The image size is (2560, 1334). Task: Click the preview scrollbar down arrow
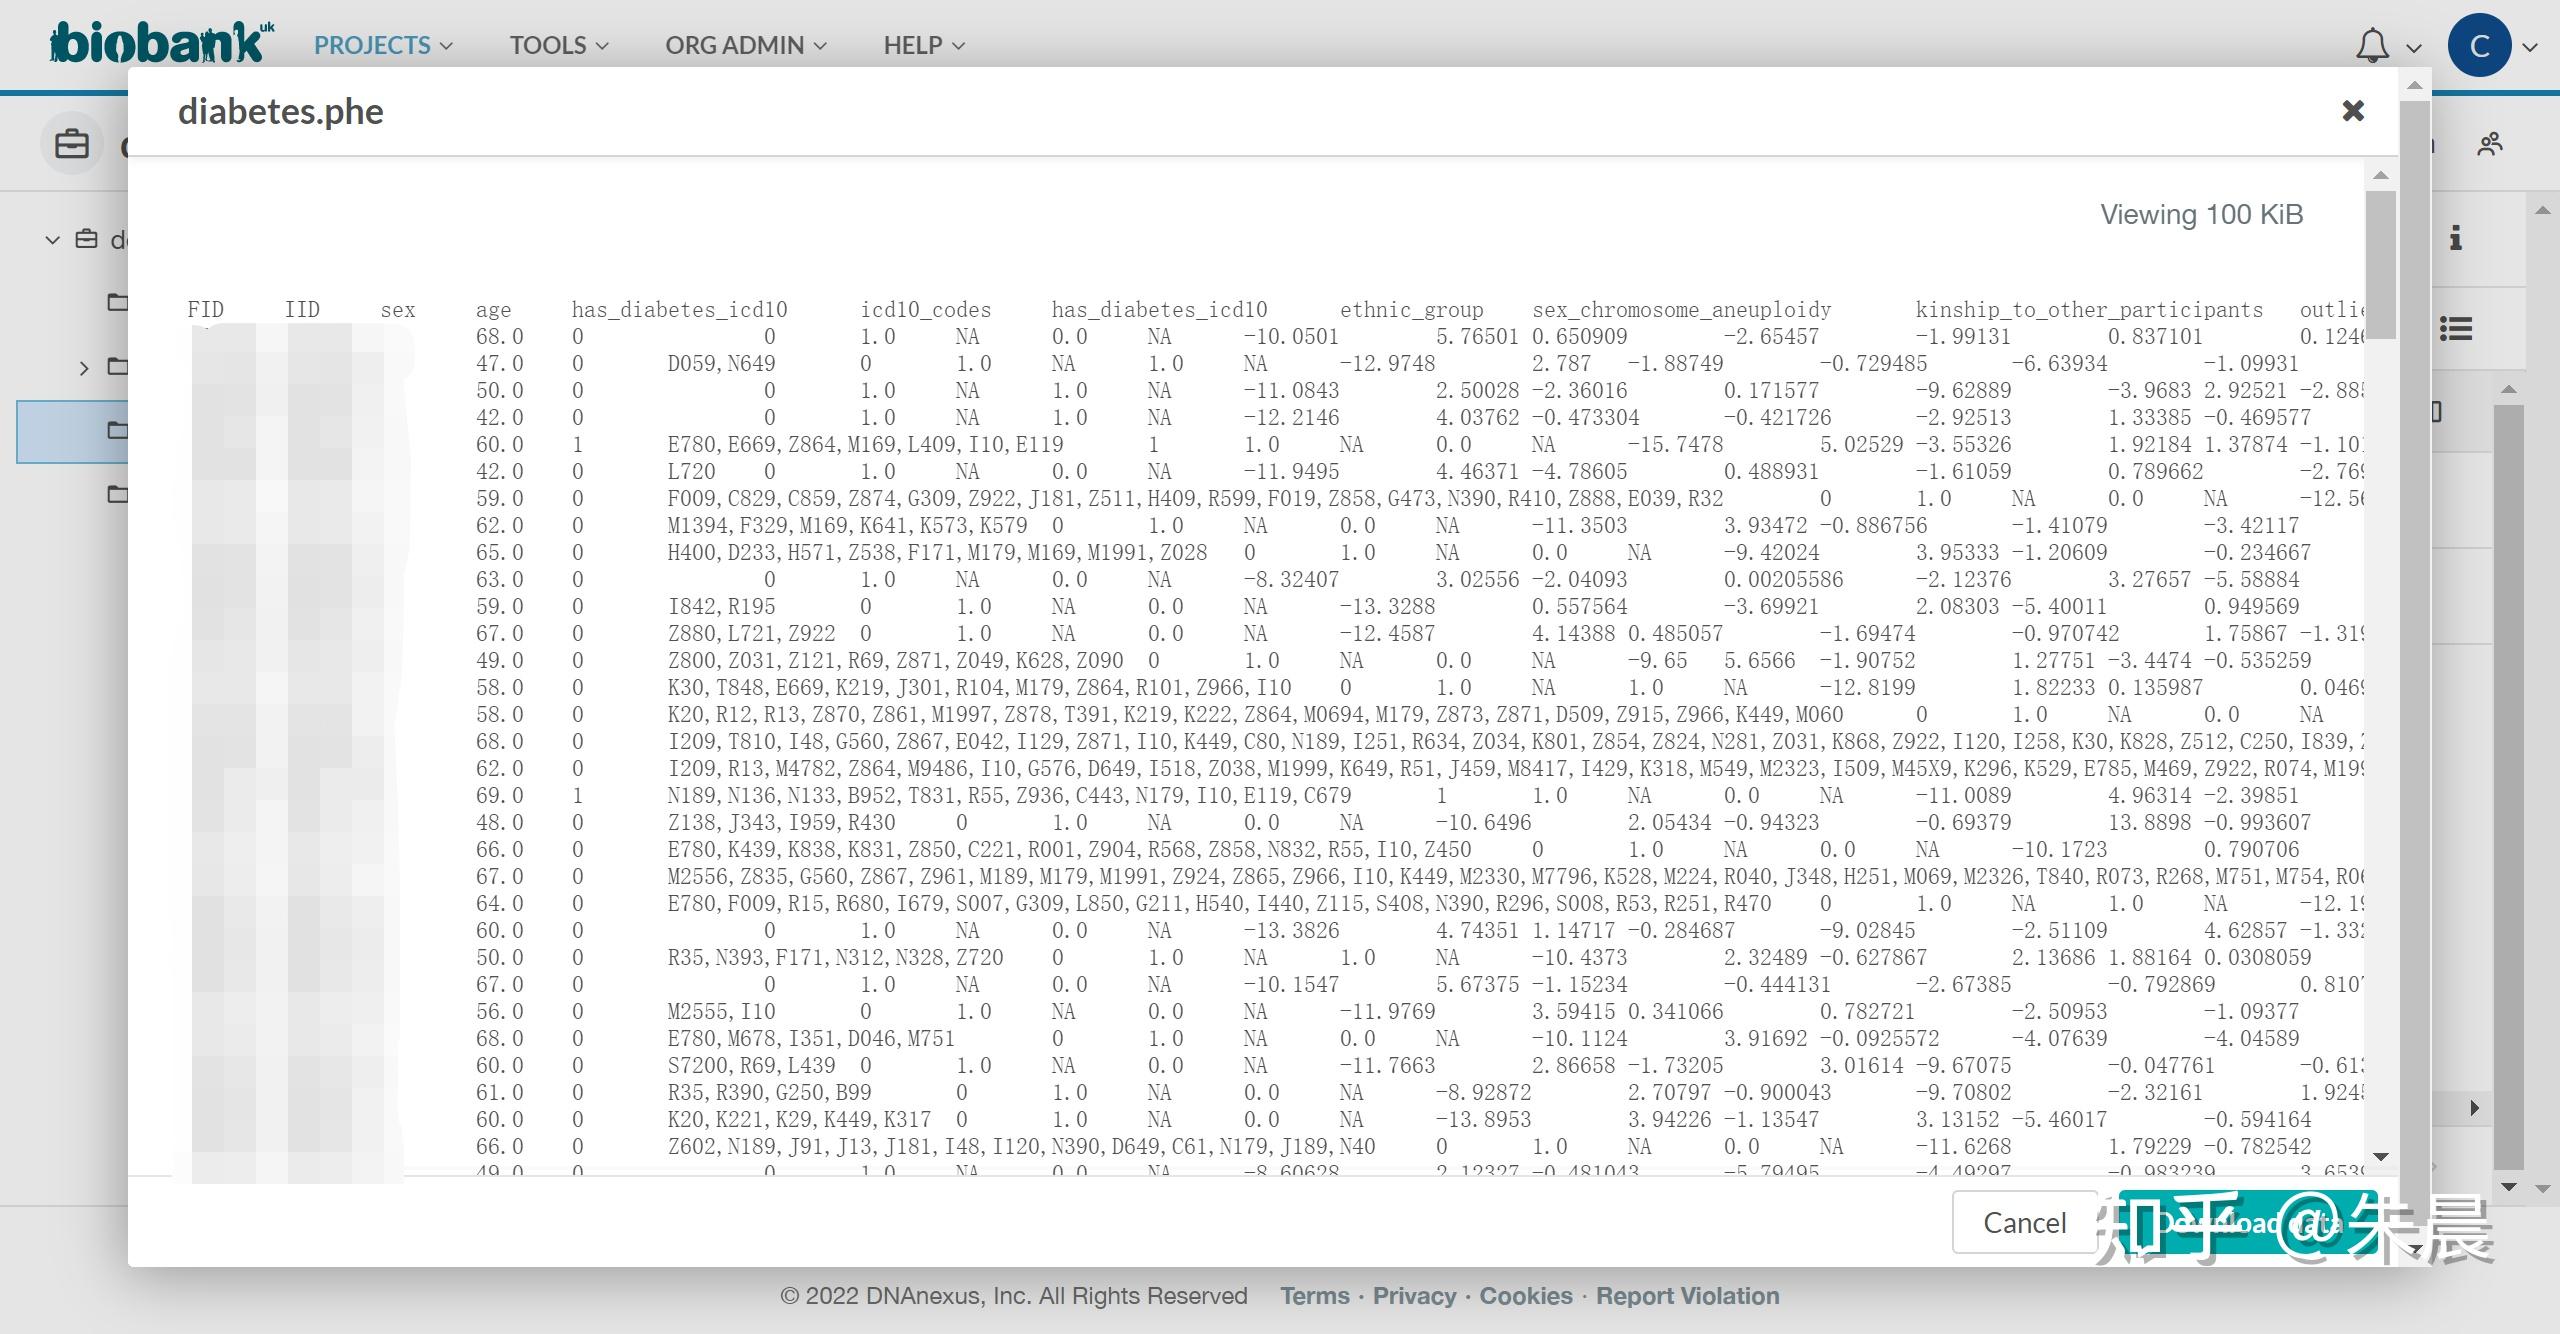(2380, 1157)
